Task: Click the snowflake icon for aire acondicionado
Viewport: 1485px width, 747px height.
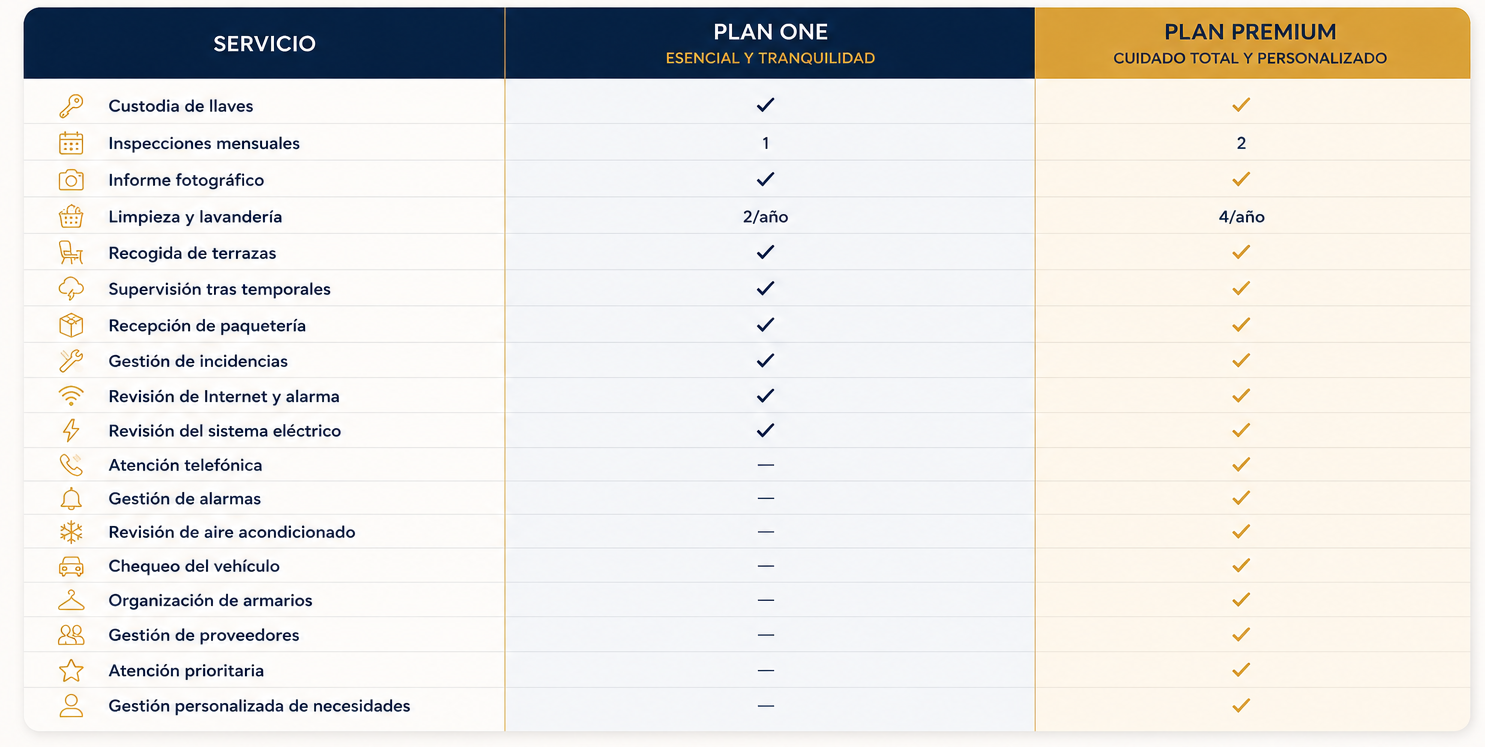Action: (71, 532)
